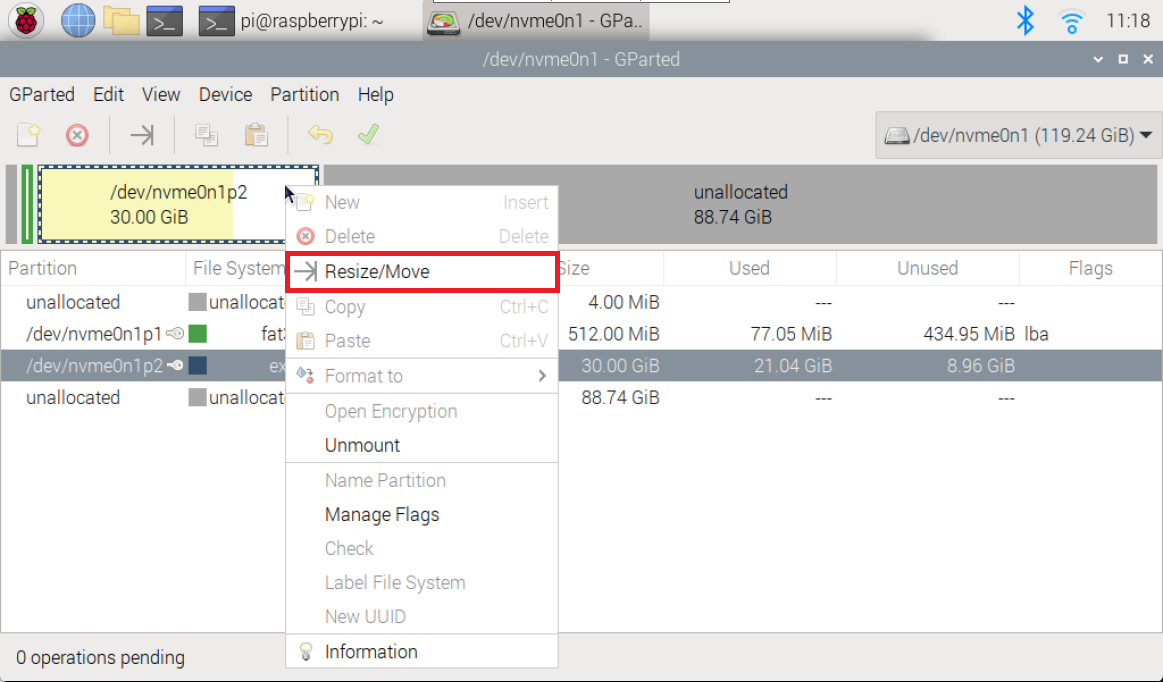Screen dimensions: 1163x682
Task: Click the Paste partition toolbar icon
Action: click(x=257, y=135)
